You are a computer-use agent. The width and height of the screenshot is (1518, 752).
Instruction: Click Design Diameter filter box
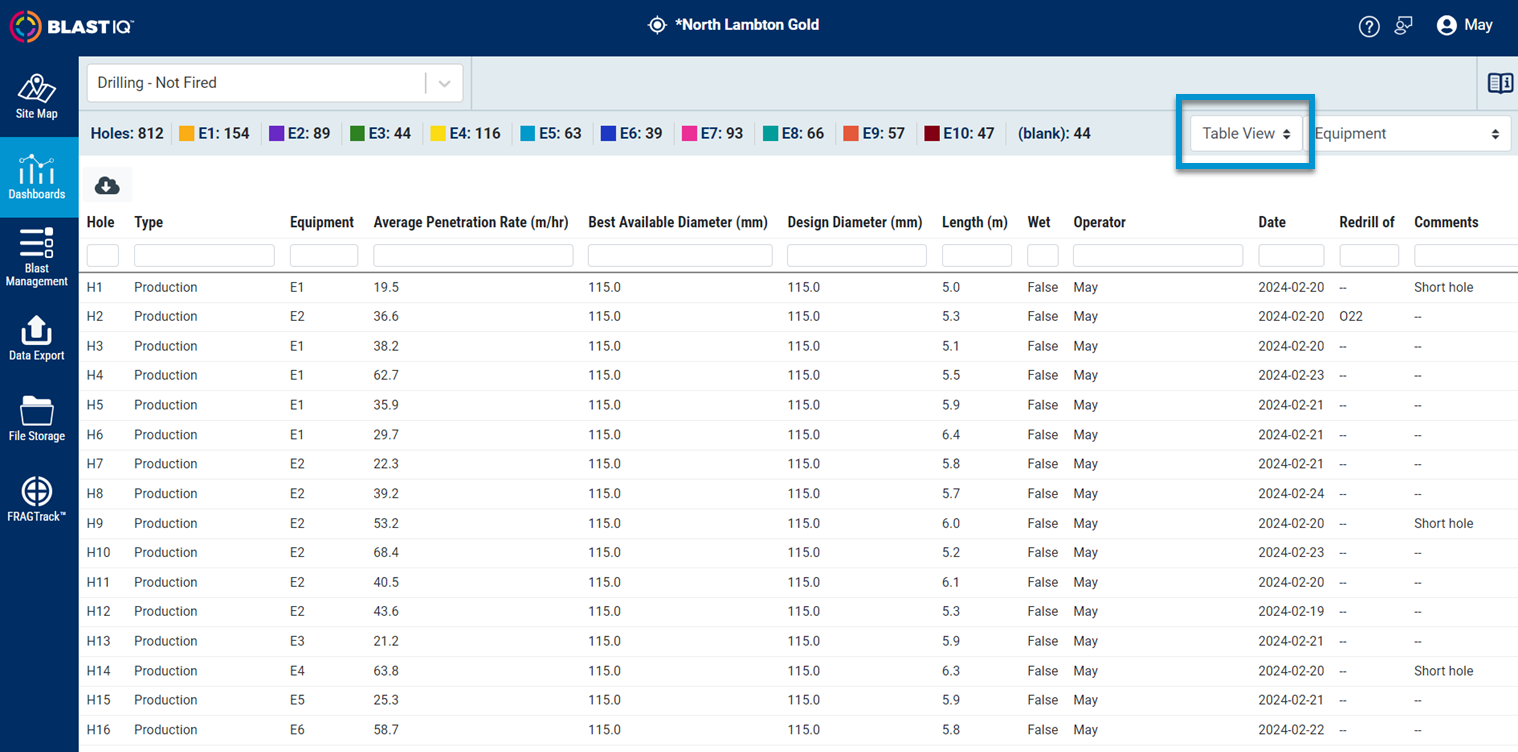click(857, 256)
